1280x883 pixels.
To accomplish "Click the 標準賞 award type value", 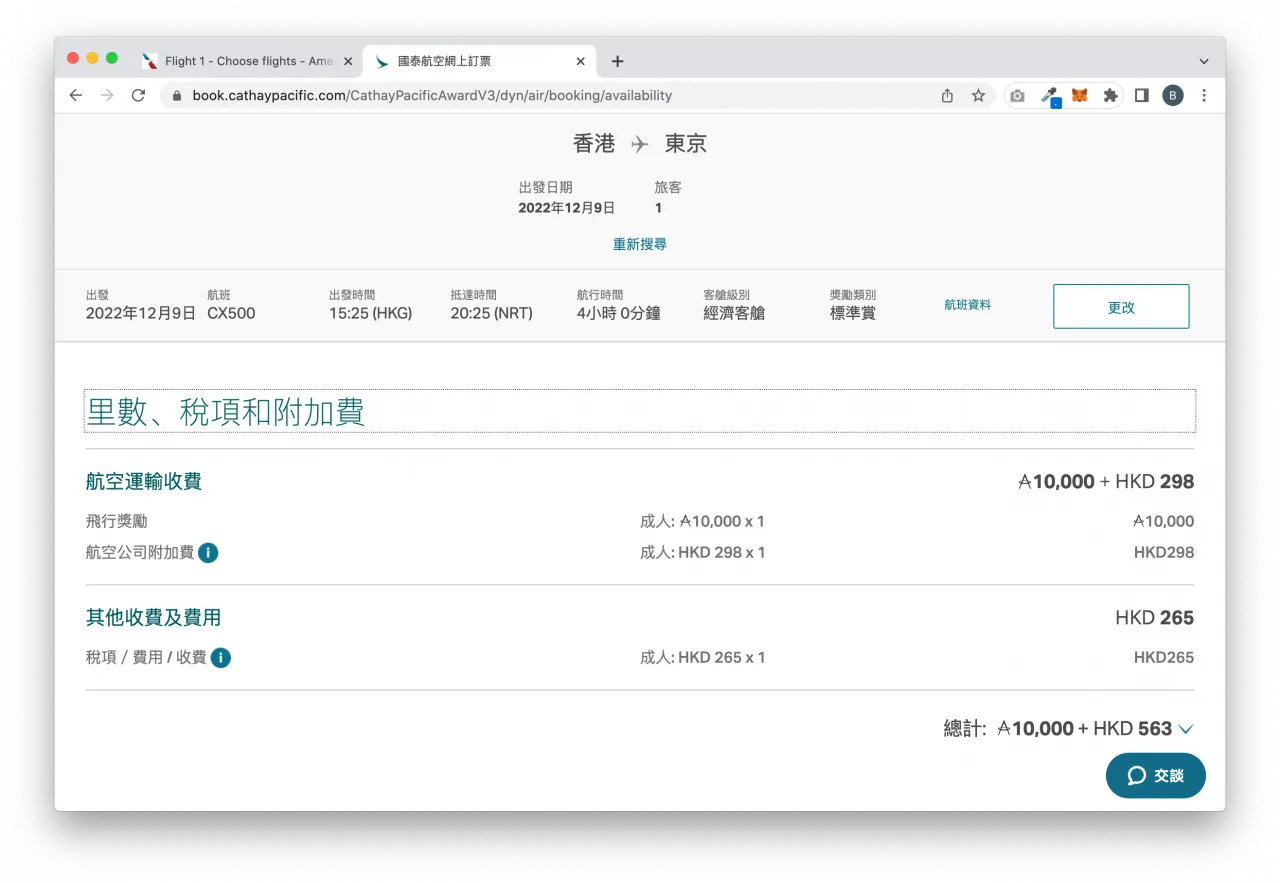I will coord(853,313).
